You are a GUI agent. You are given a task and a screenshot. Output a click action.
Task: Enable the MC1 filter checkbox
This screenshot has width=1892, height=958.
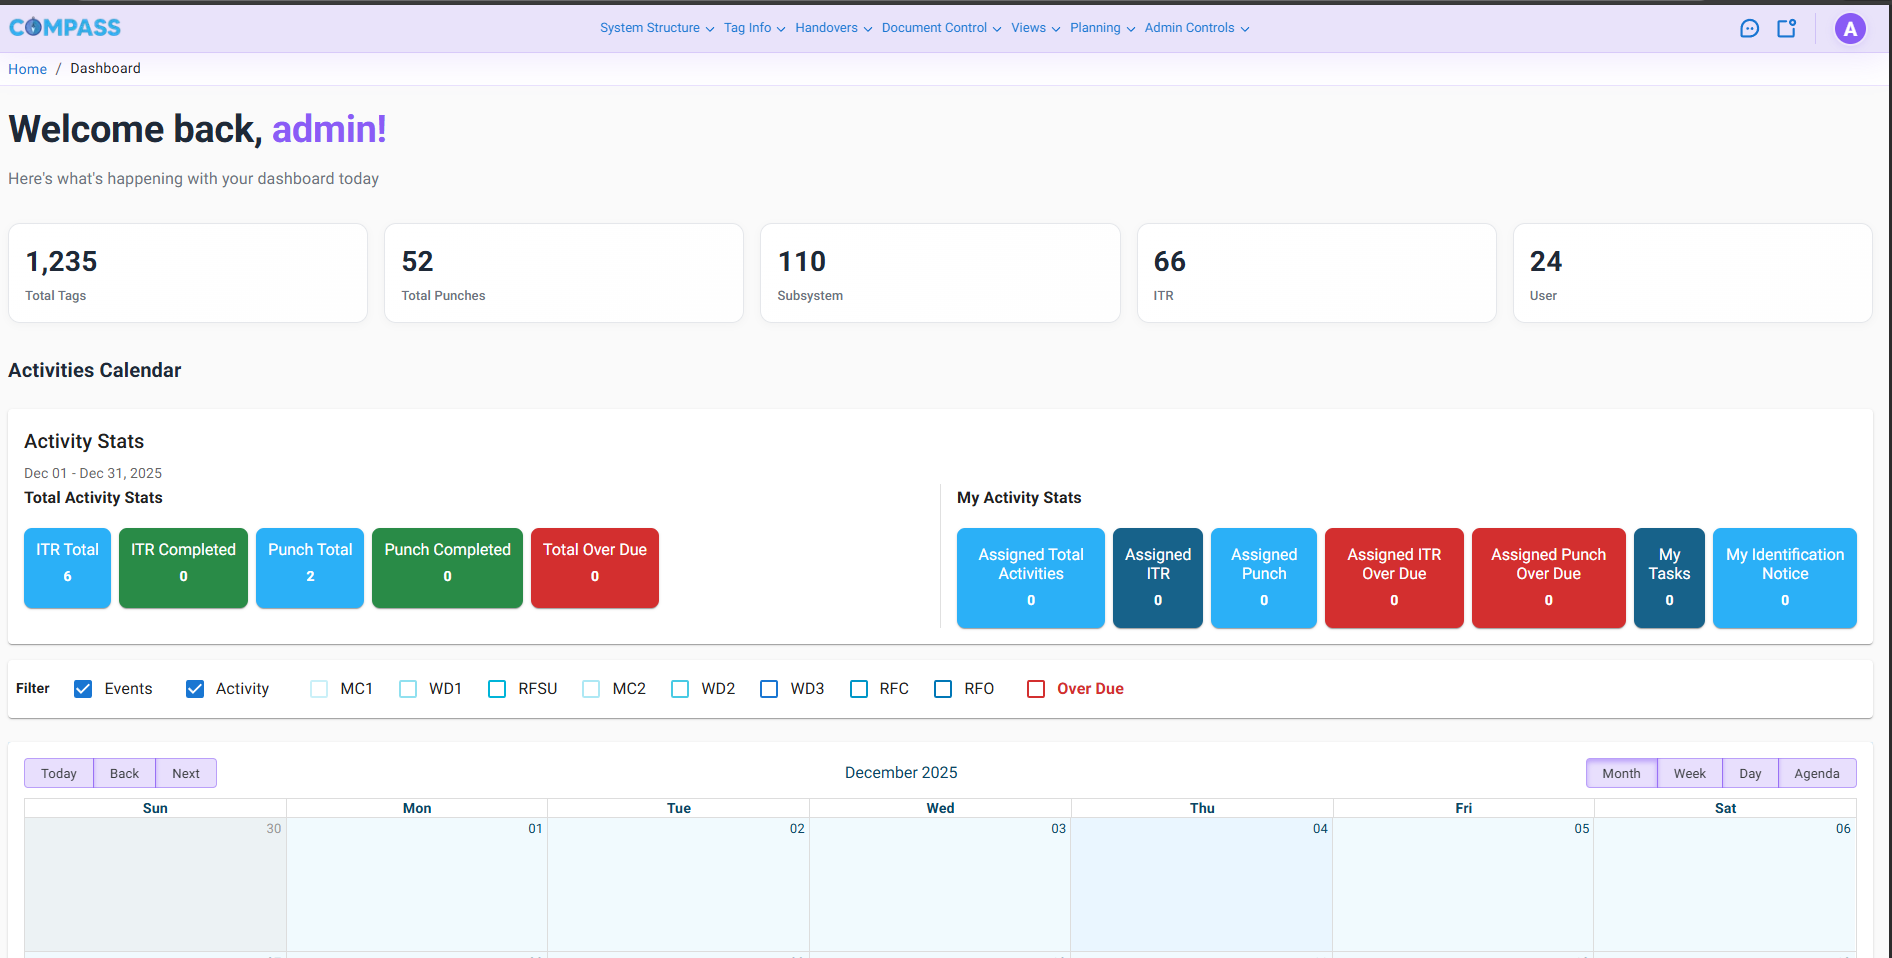(x=318, y=688)
